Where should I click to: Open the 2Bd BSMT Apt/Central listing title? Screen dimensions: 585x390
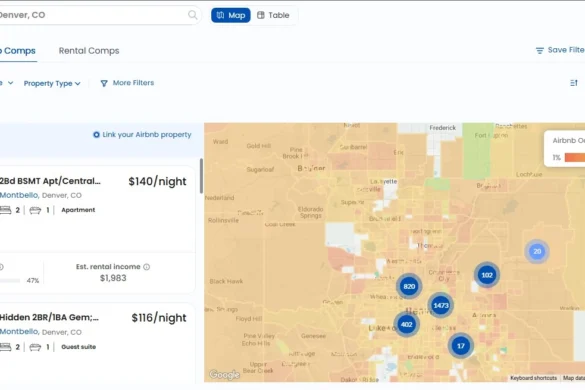pyautogui.click(x=50, y=181)
